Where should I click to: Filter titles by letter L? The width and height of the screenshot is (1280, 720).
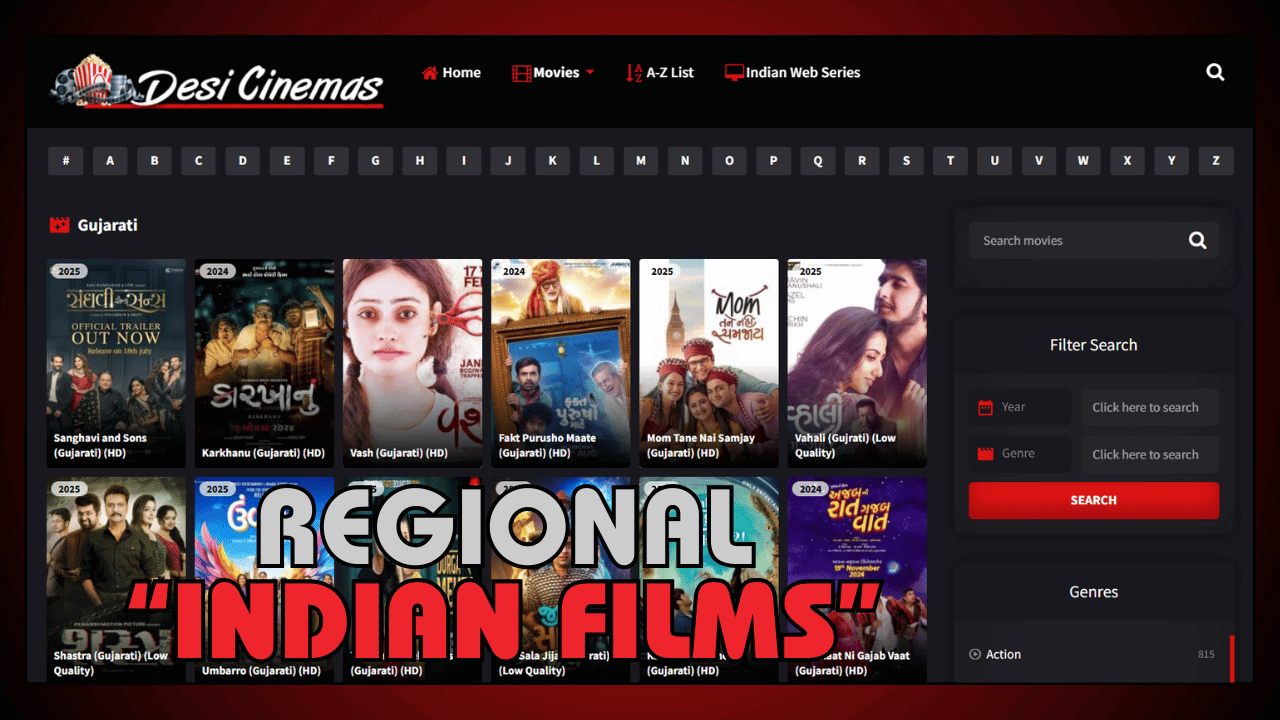point(596,161)
